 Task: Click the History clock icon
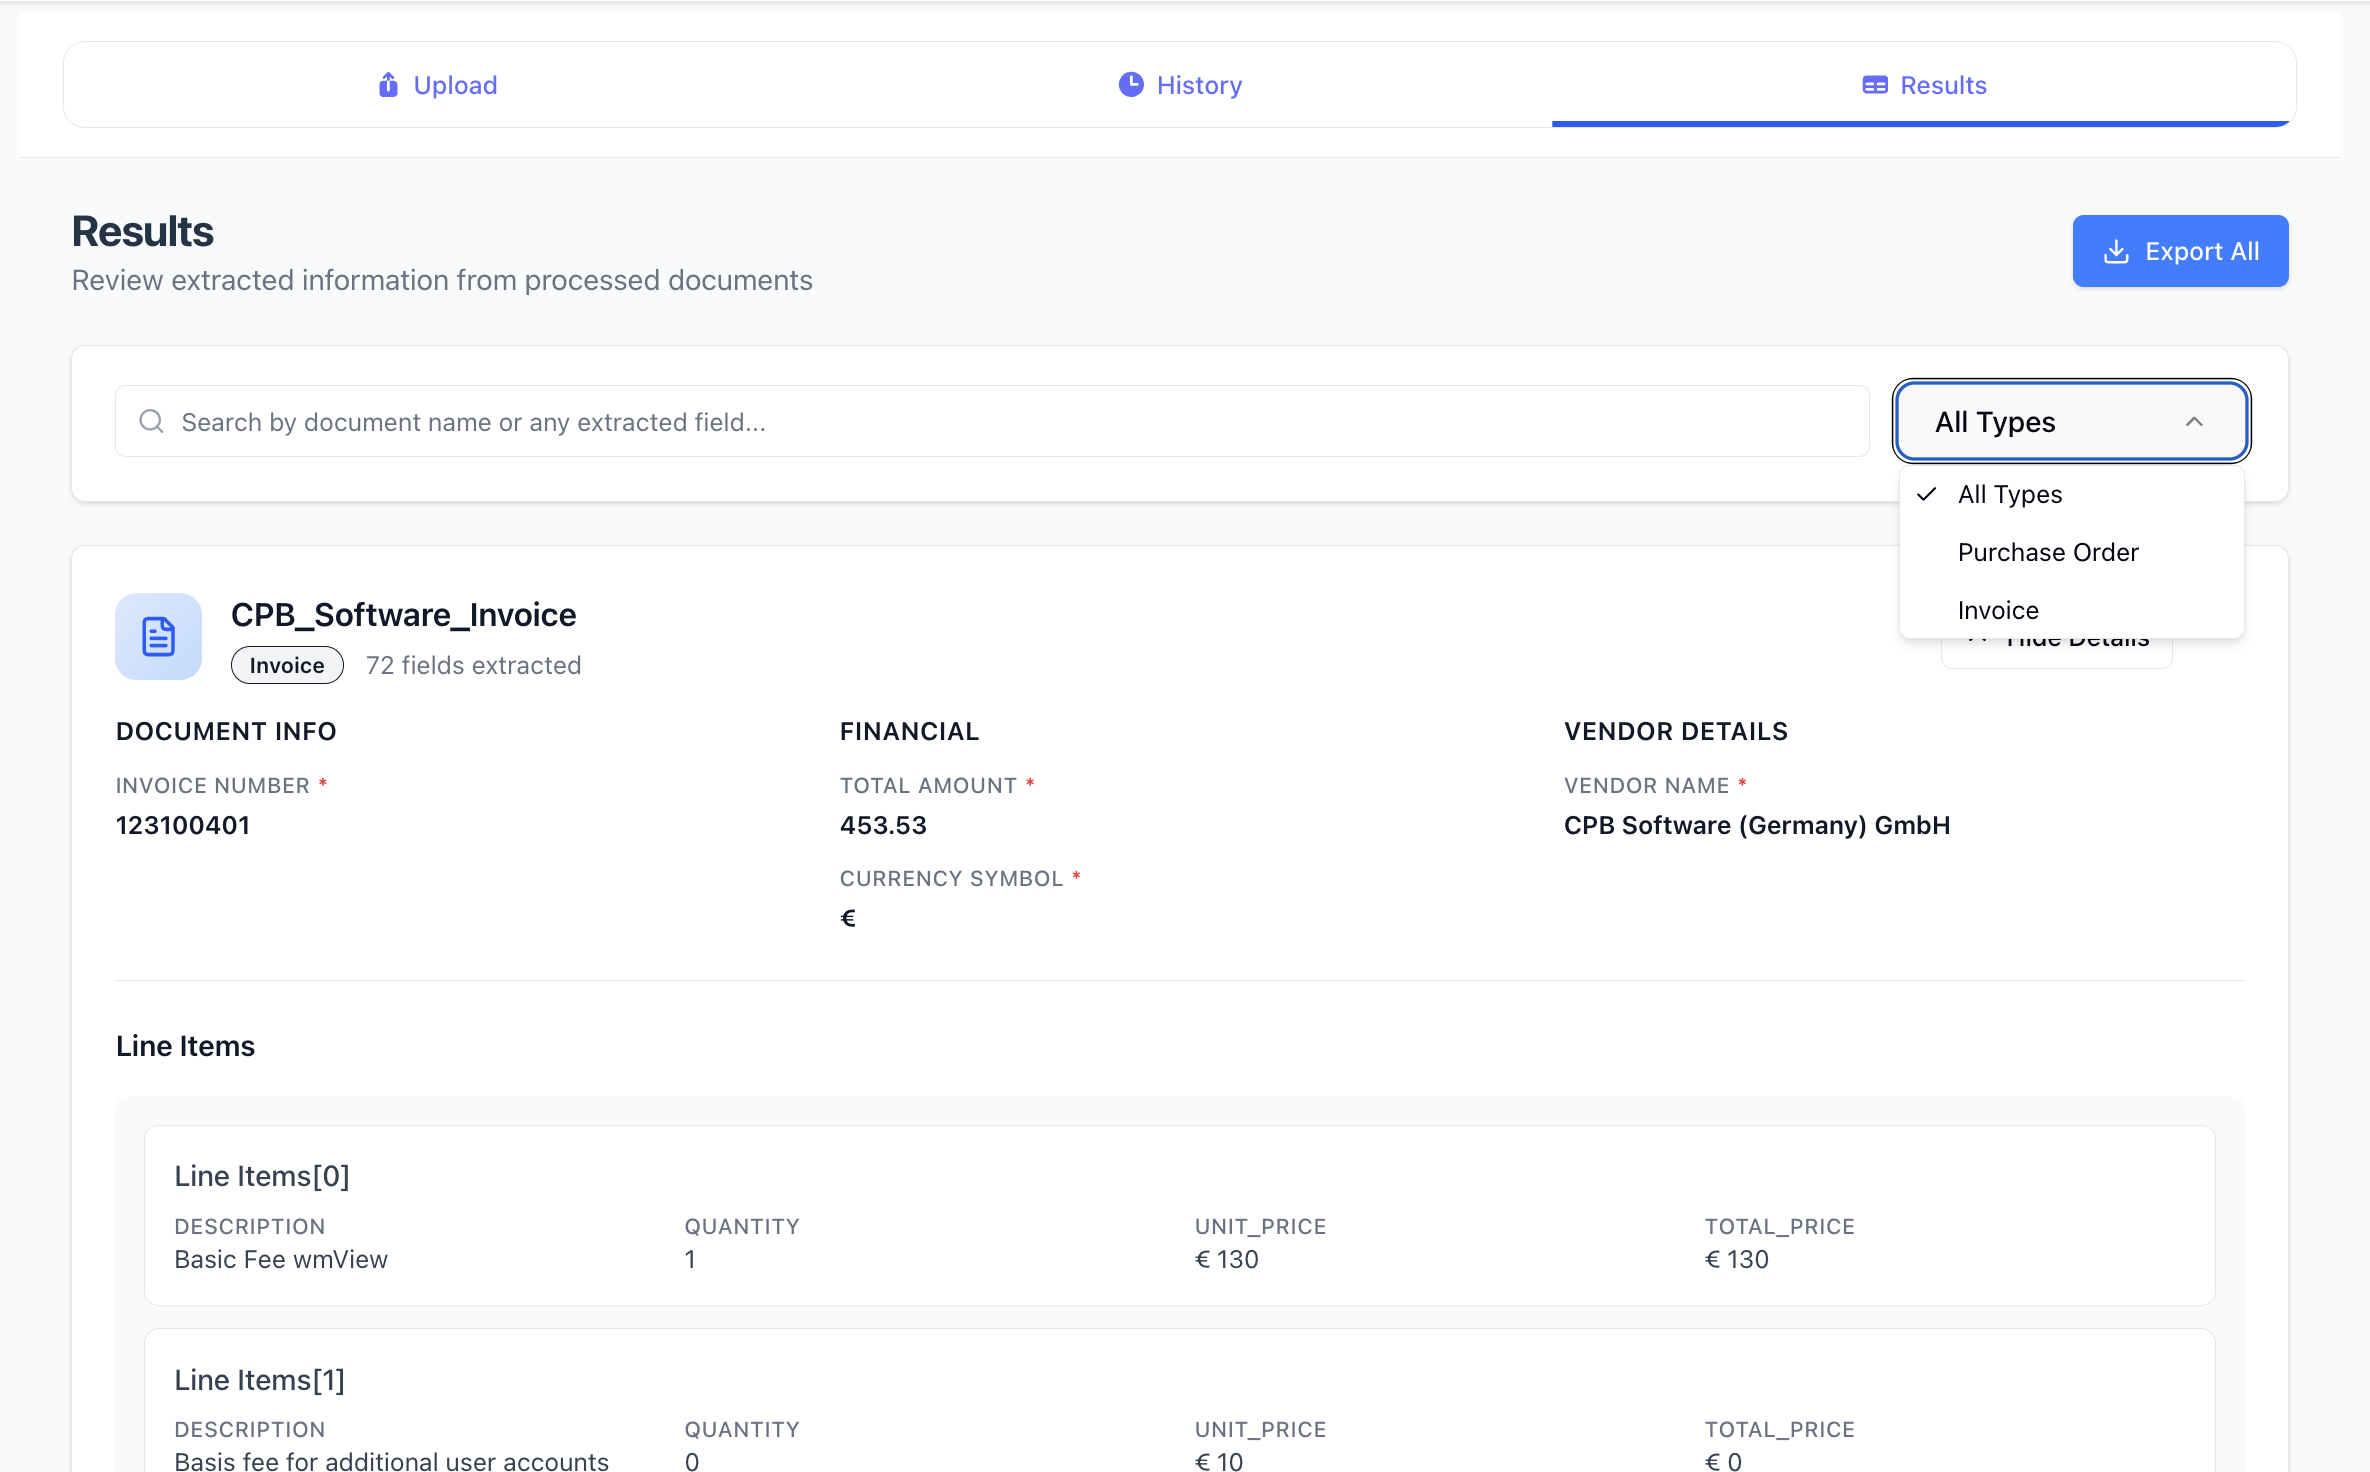pyautogui.click(x=1131, y=85)
